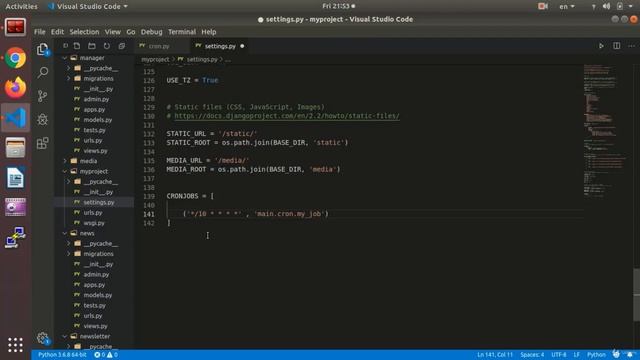Open the Explorer view in activity bar

42,49
